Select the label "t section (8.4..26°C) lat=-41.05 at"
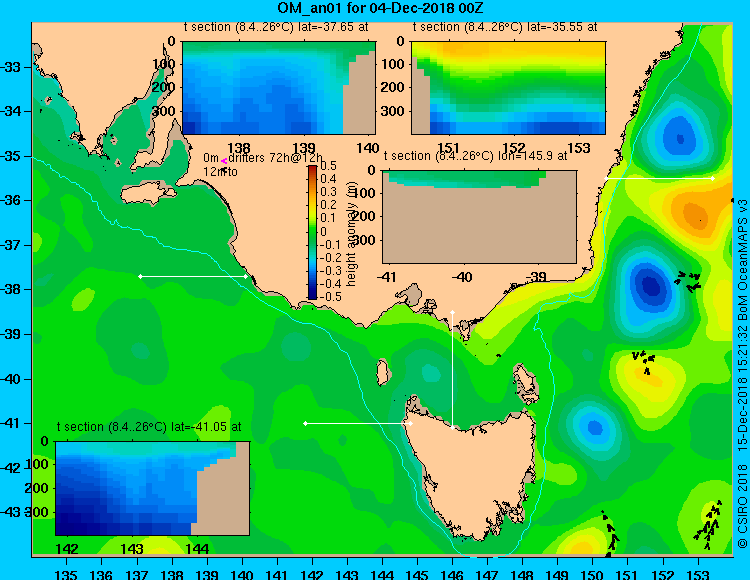 (x=149, y=427)
